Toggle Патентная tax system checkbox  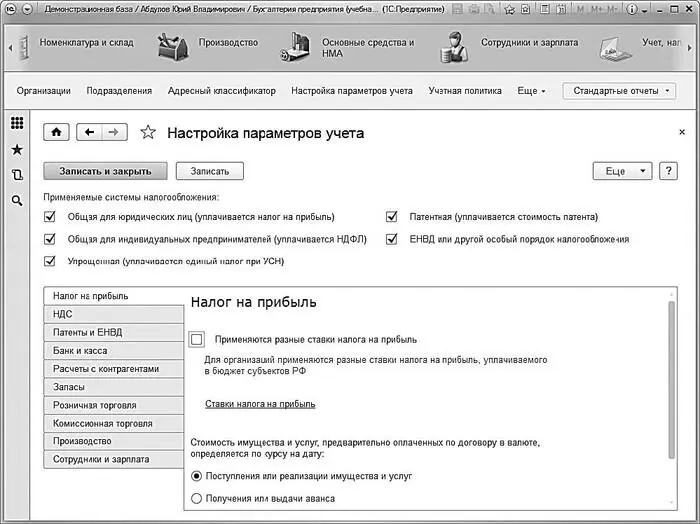pos(392,216)
